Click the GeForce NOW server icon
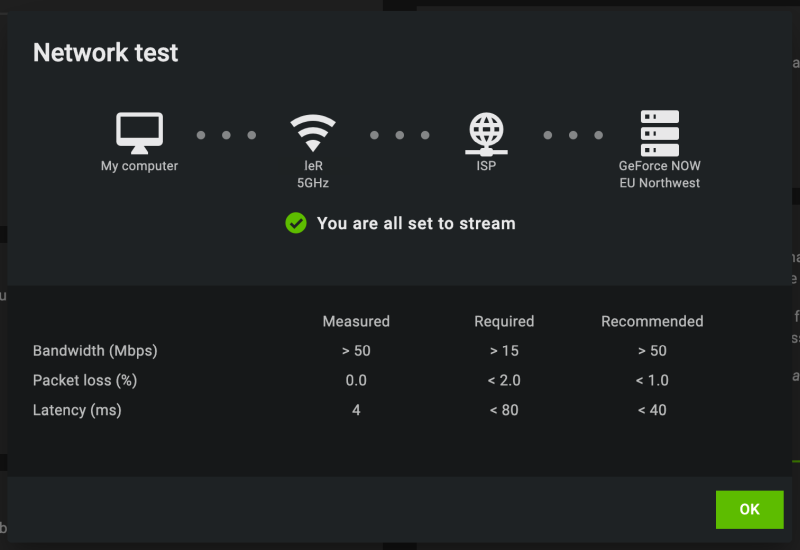The image size is (800, 550). point(659,132)
